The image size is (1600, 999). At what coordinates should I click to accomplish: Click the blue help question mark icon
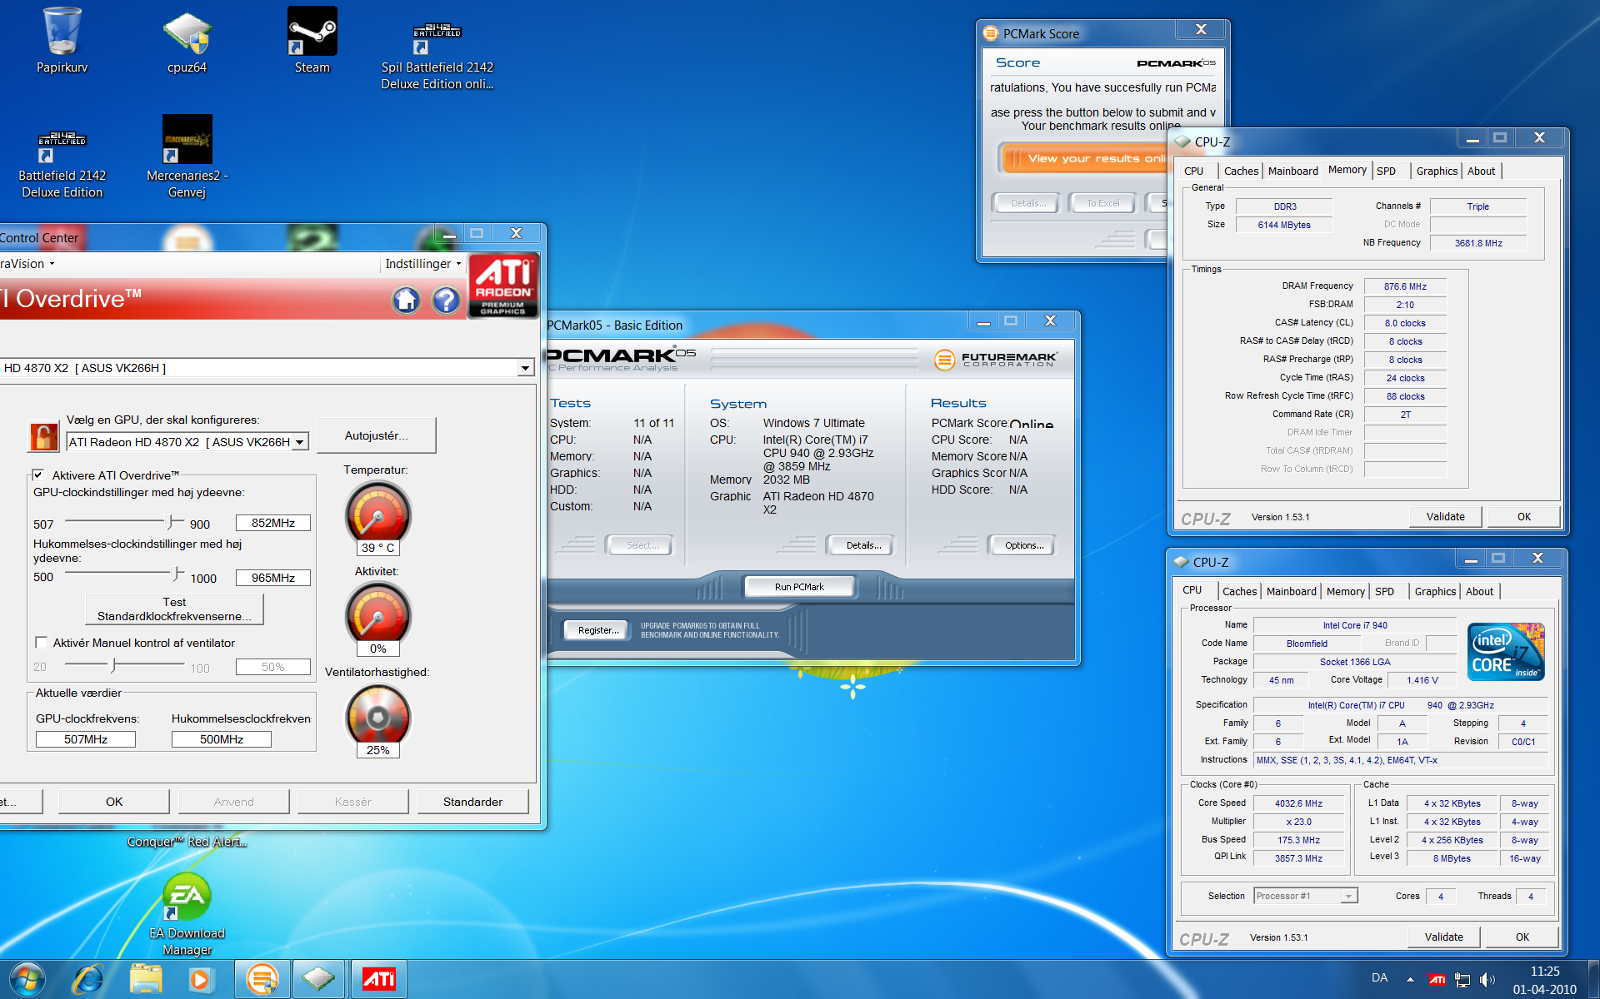pyautogui.click(x=446, y=300)
